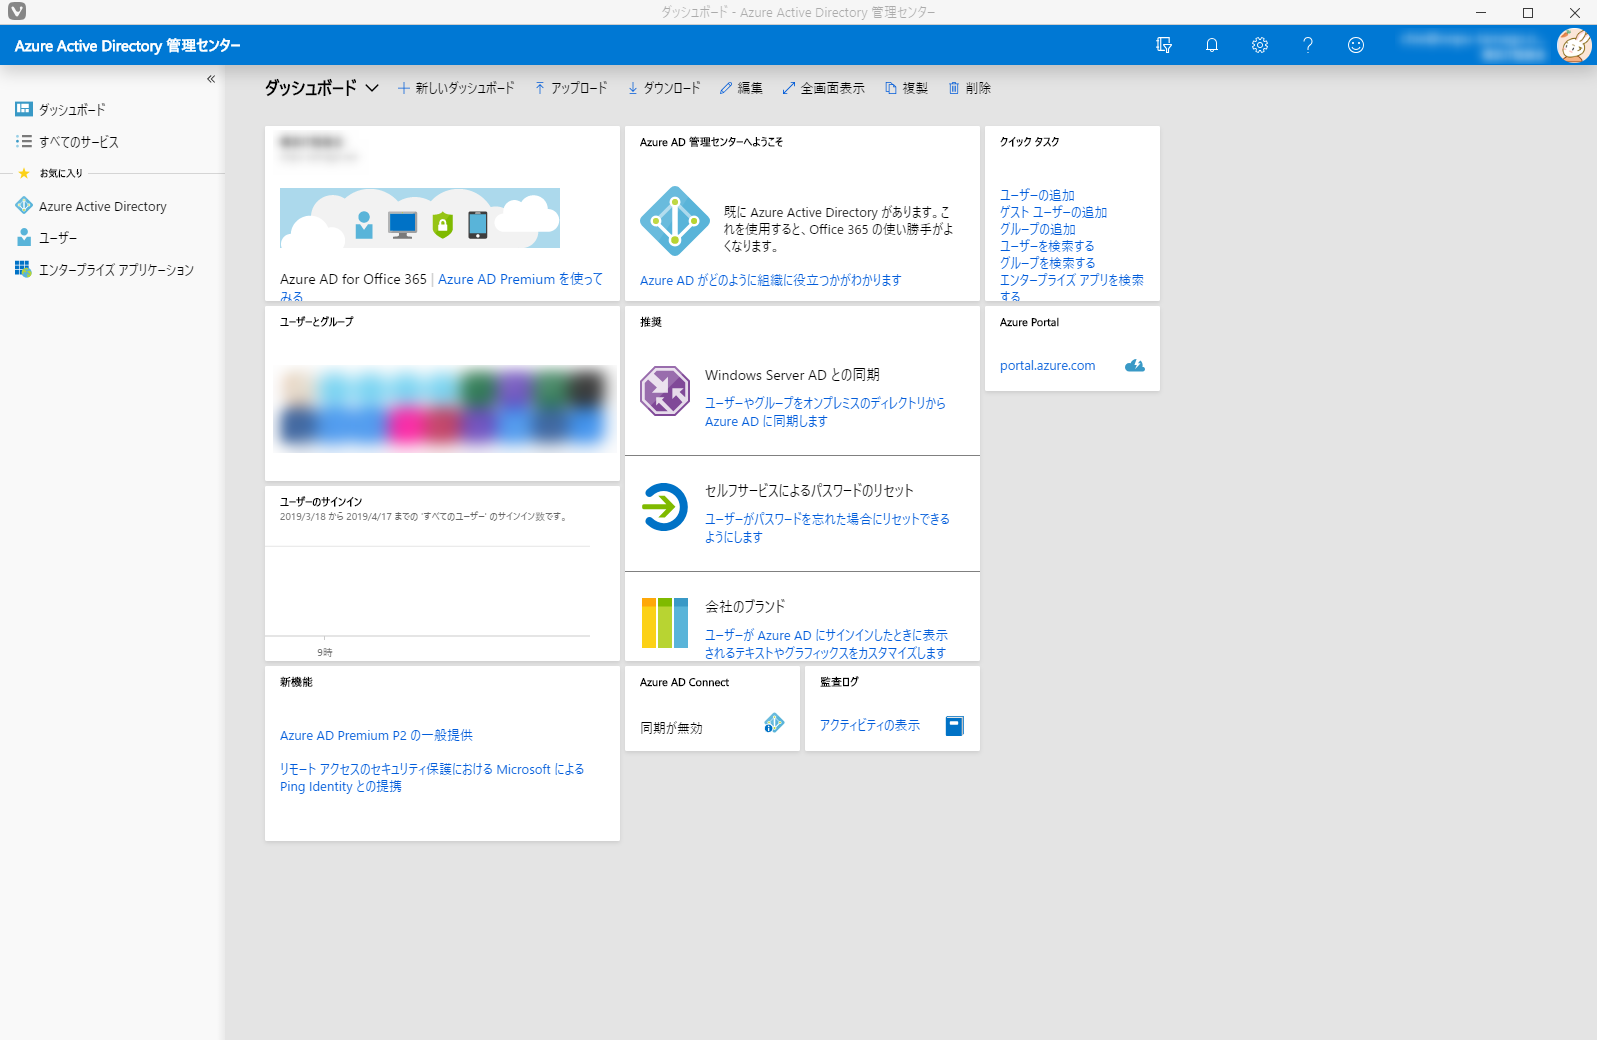
Task: Open the on-premises directory sync description link
Action: (x=825, y=412)
